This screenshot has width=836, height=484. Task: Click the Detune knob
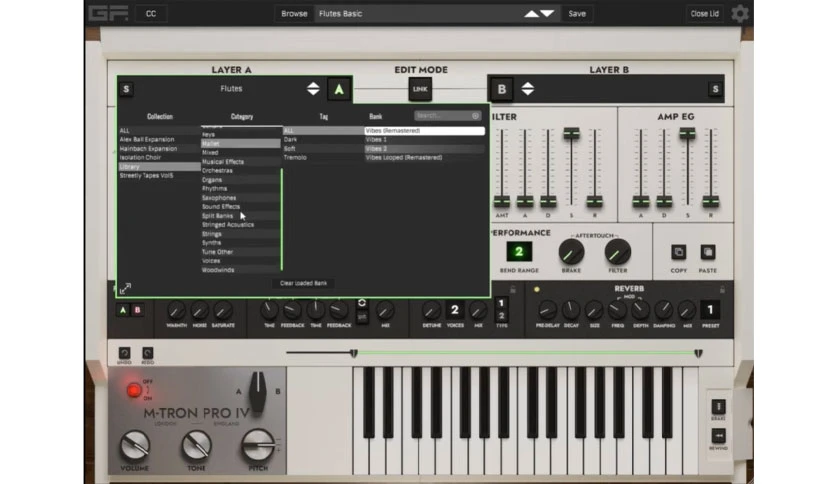tap(431, 310)
